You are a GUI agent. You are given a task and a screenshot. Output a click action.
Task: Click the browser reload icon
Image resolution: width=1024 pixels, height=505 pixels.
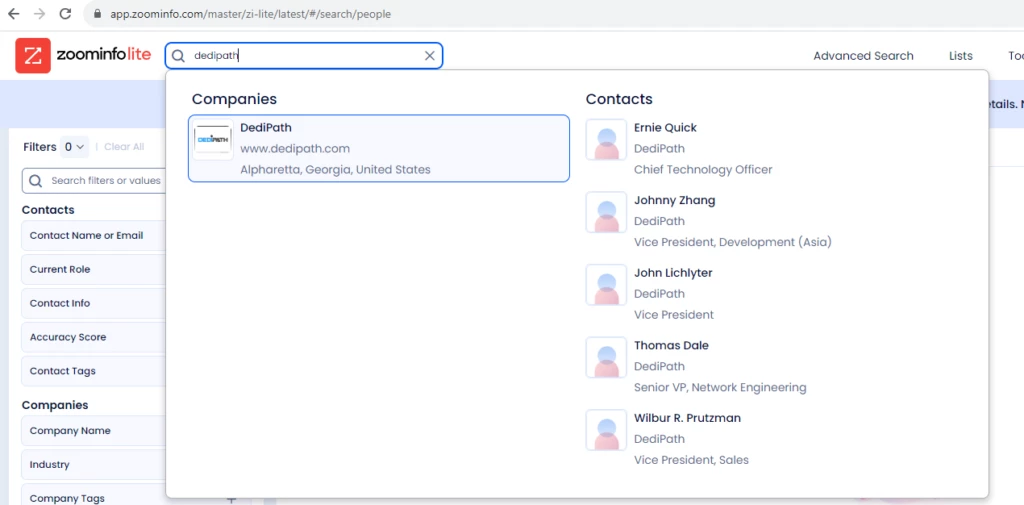65,14
